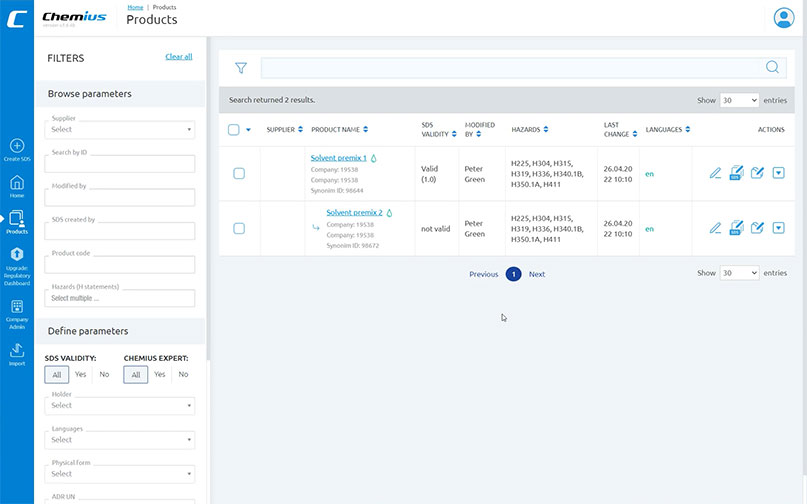
Task: Toggle the select-all checkbox in table header
Action: coord(234,129)
